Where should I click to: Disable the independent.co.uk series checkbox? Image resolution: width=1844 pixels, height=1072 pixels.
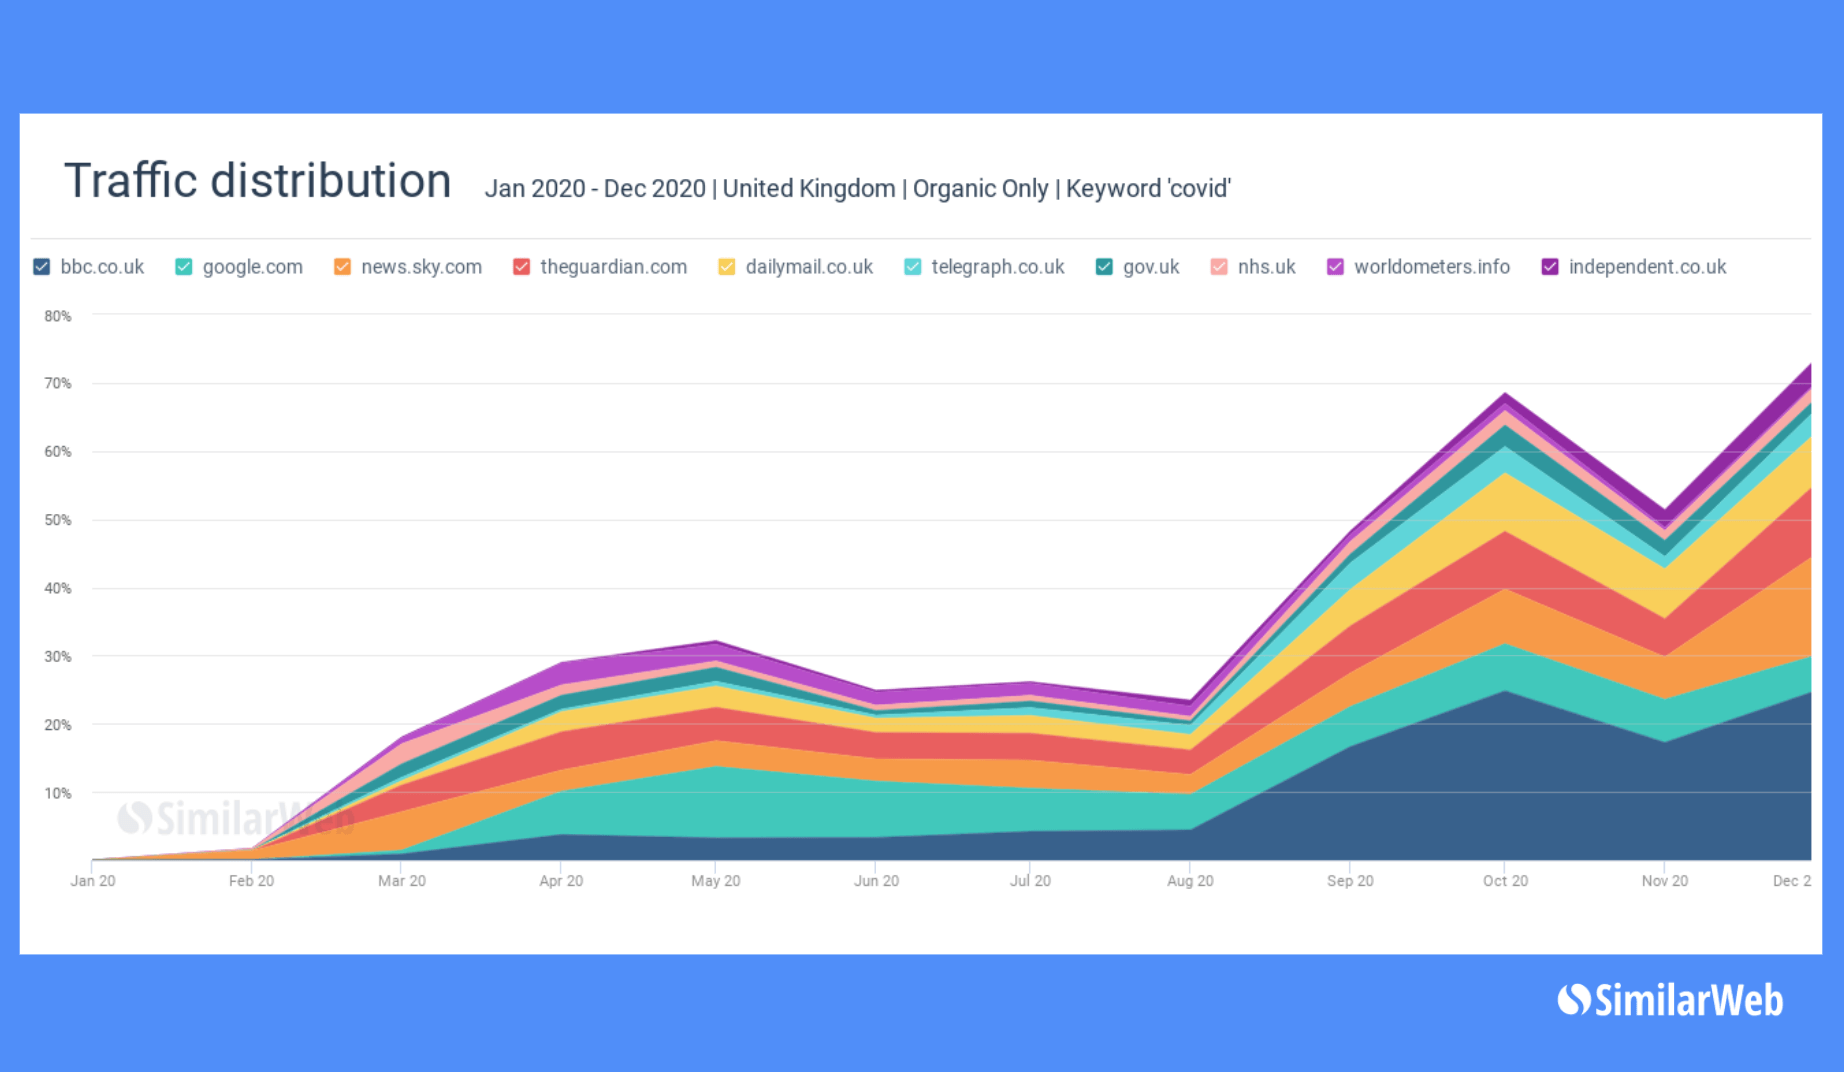(1550, 267)
